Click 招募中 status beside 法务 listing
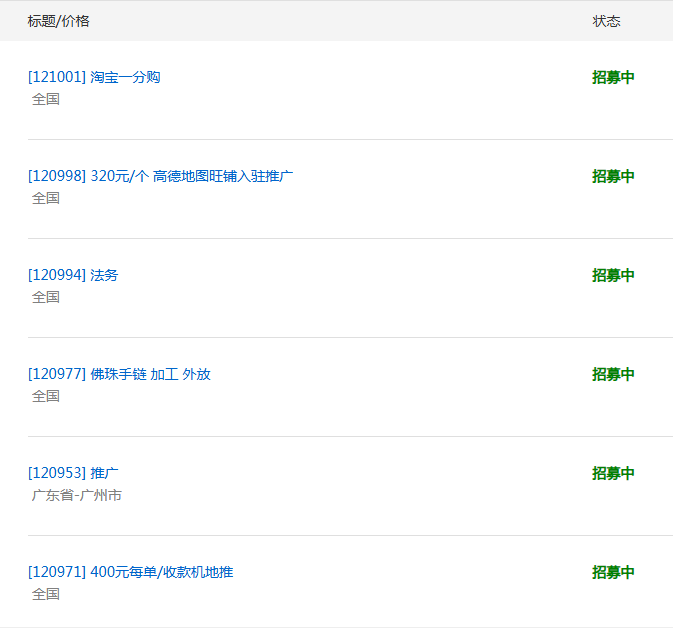 coord(613,275)
